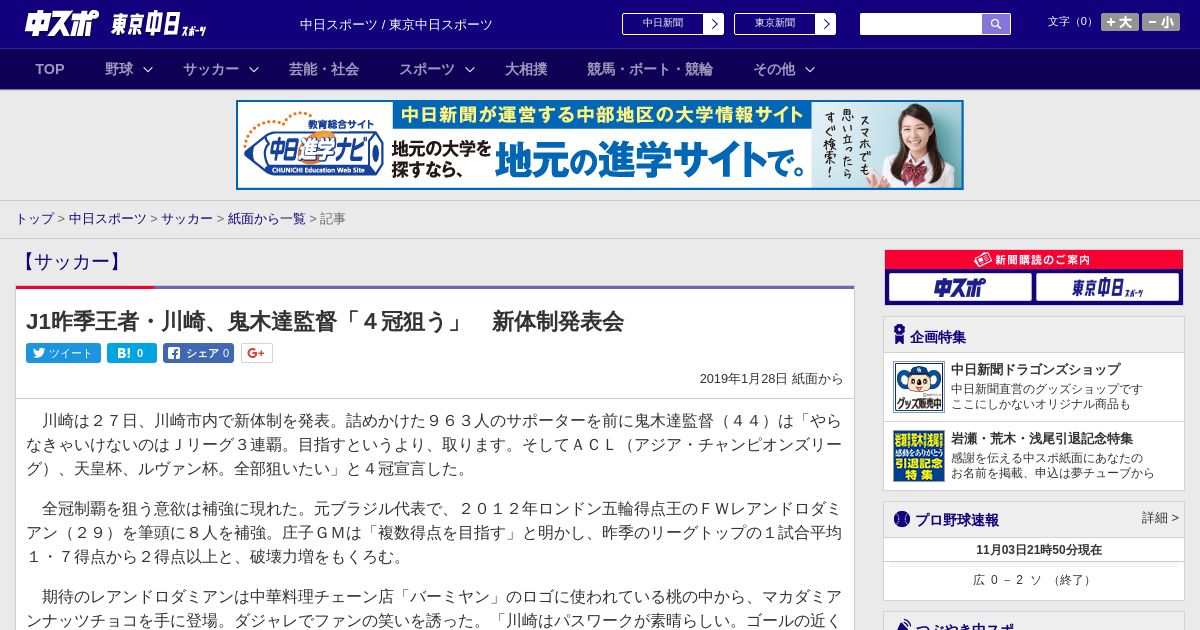The width and height of the screenshot is (1200, 630).
Task: Click the 【サッカー】 category heading
Action: (71, 262)
